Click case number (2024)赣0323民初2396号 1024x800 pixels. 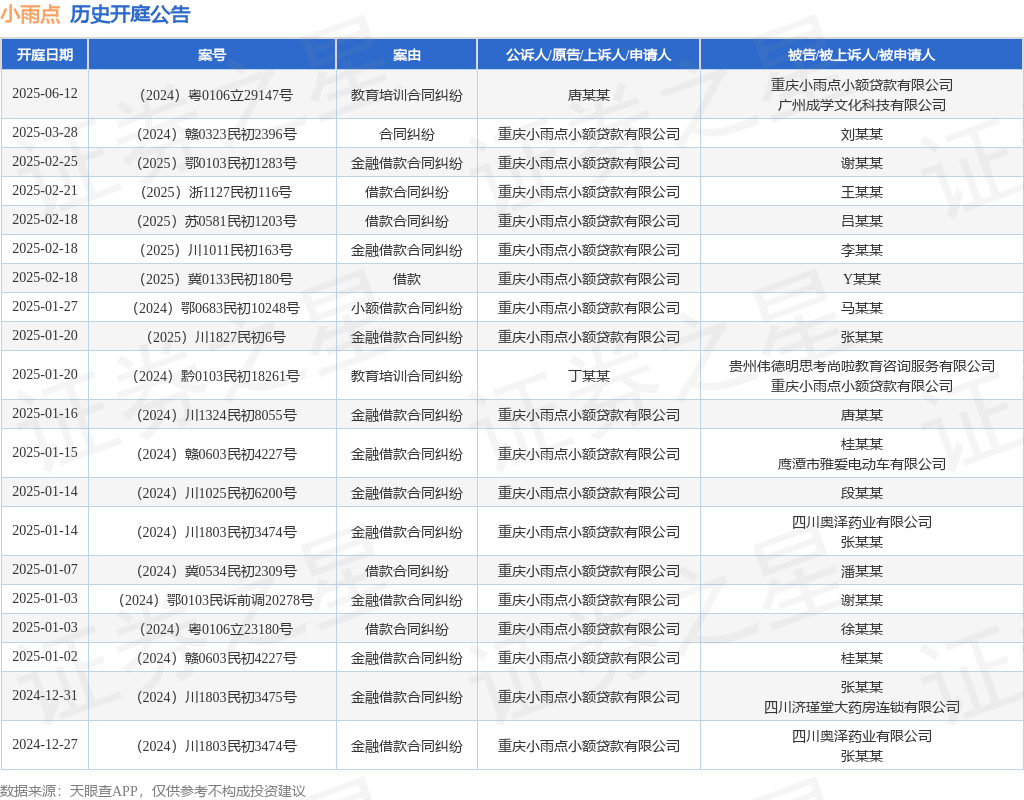click(216, 135)
